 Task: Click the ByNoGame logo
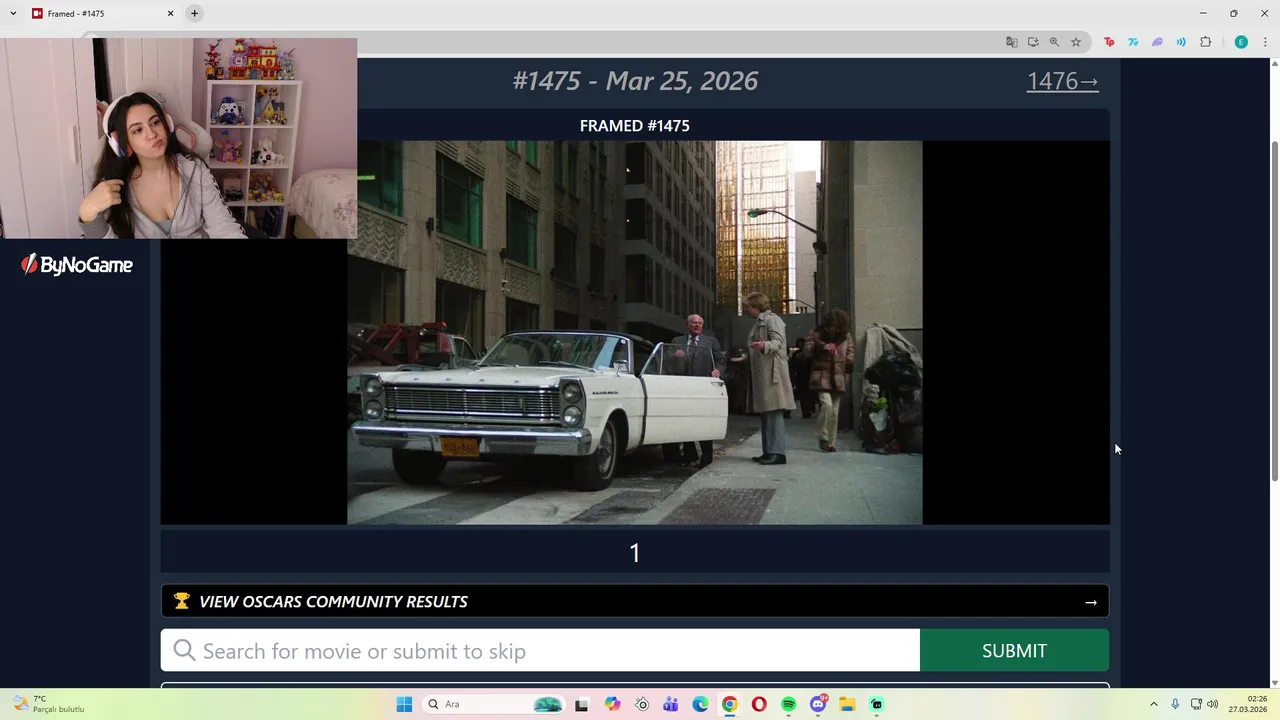click(x=77, y=264)
